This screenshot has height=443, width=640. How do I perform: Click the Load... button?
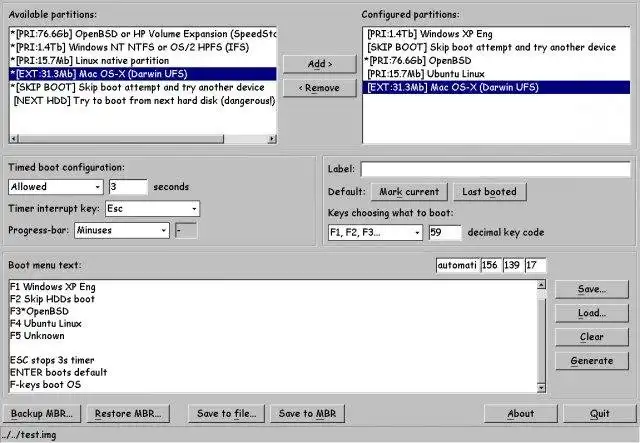(x=592, y=313)
